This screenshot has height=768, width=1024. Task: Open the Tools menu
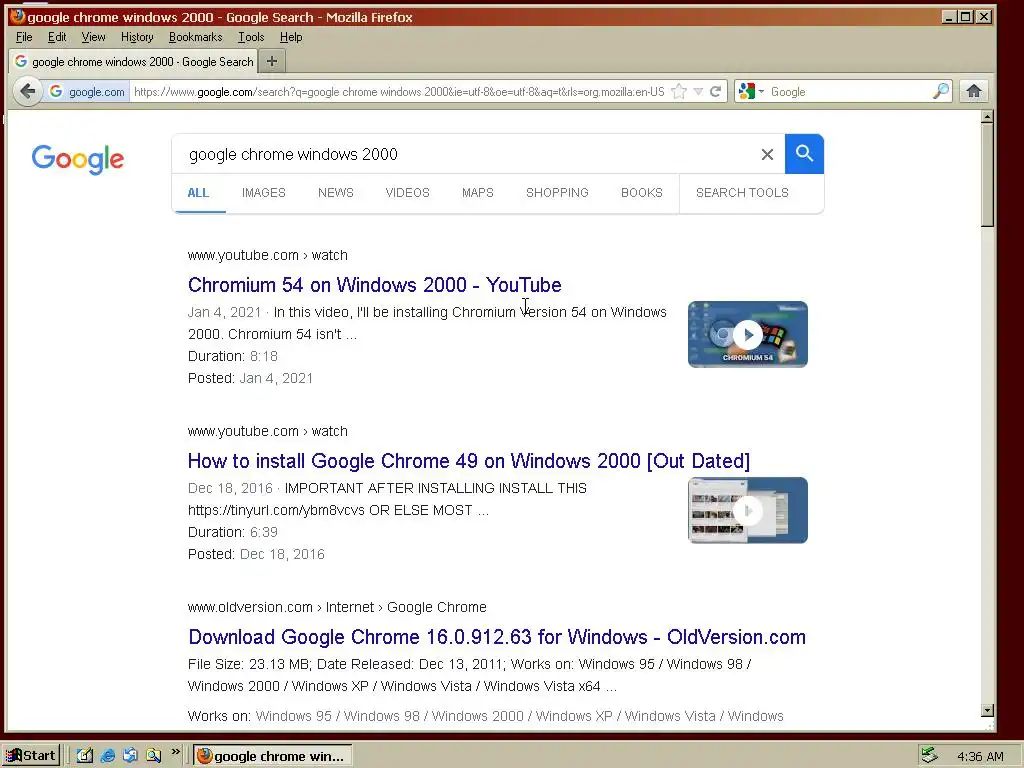(251, 37)
